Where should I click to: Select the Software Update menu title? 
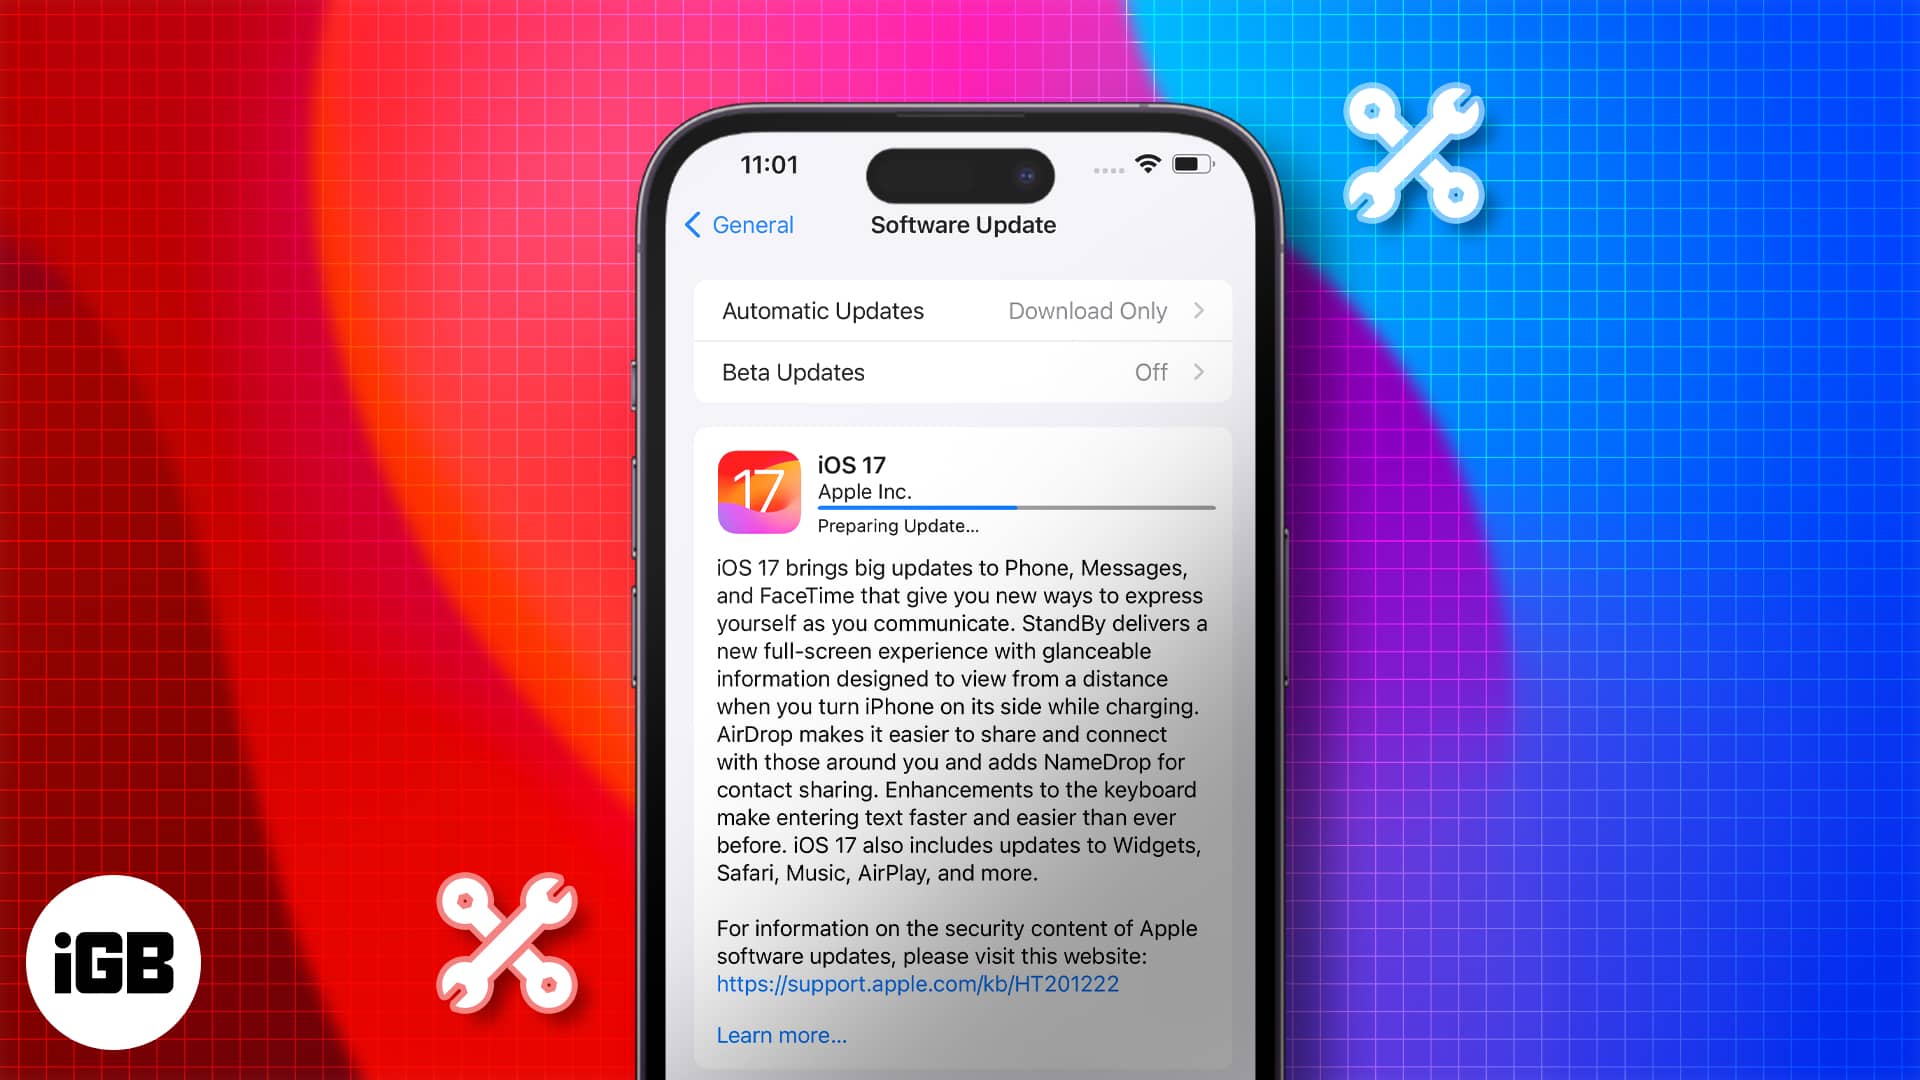pos(963,224)
